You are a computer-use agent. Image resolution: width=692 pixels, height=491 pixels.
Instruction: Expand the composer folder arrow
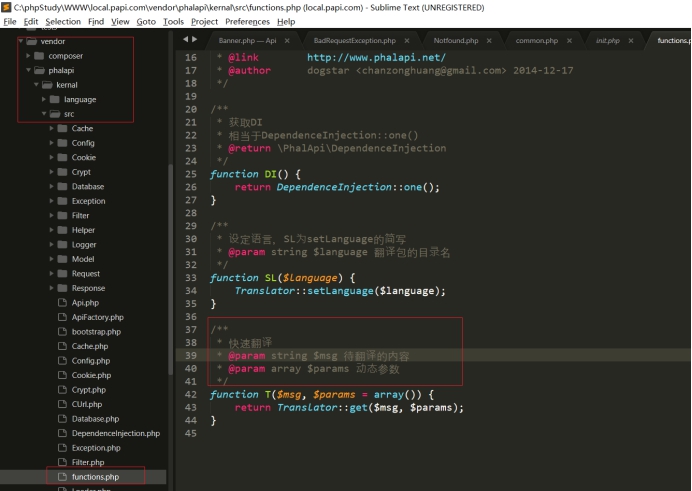28,56
